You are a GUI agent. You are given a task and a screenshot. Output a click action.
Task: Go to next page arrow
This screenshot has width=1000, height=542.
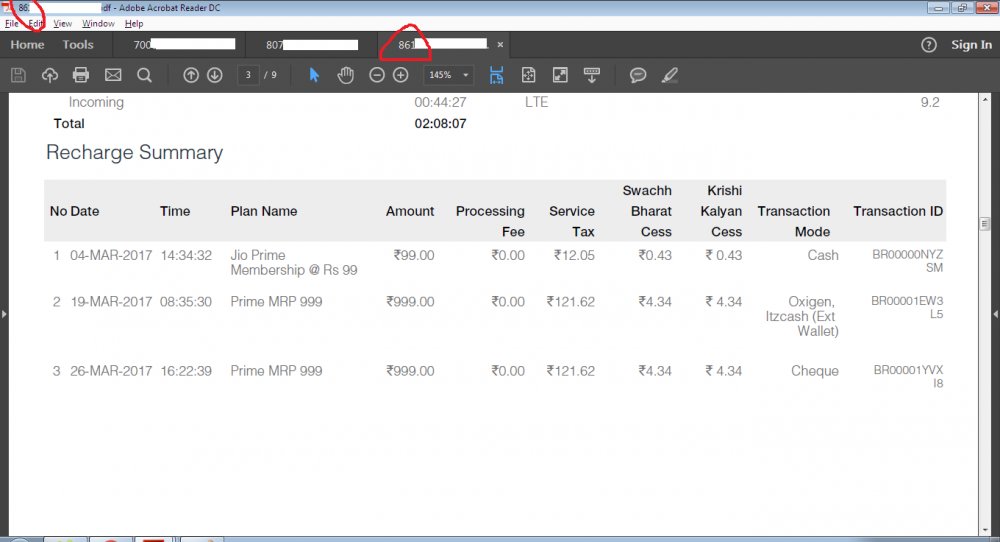tap(214, 75)
